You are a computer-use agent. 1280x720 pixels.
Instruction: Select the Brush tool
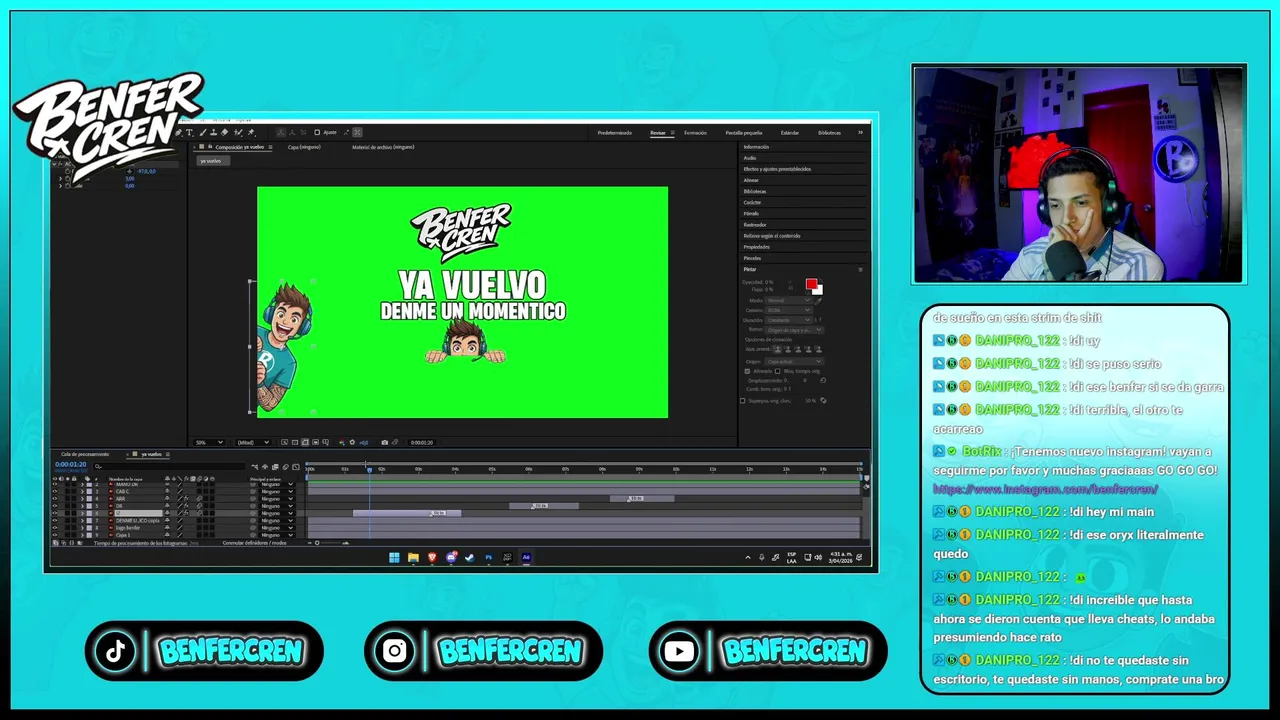203,132
